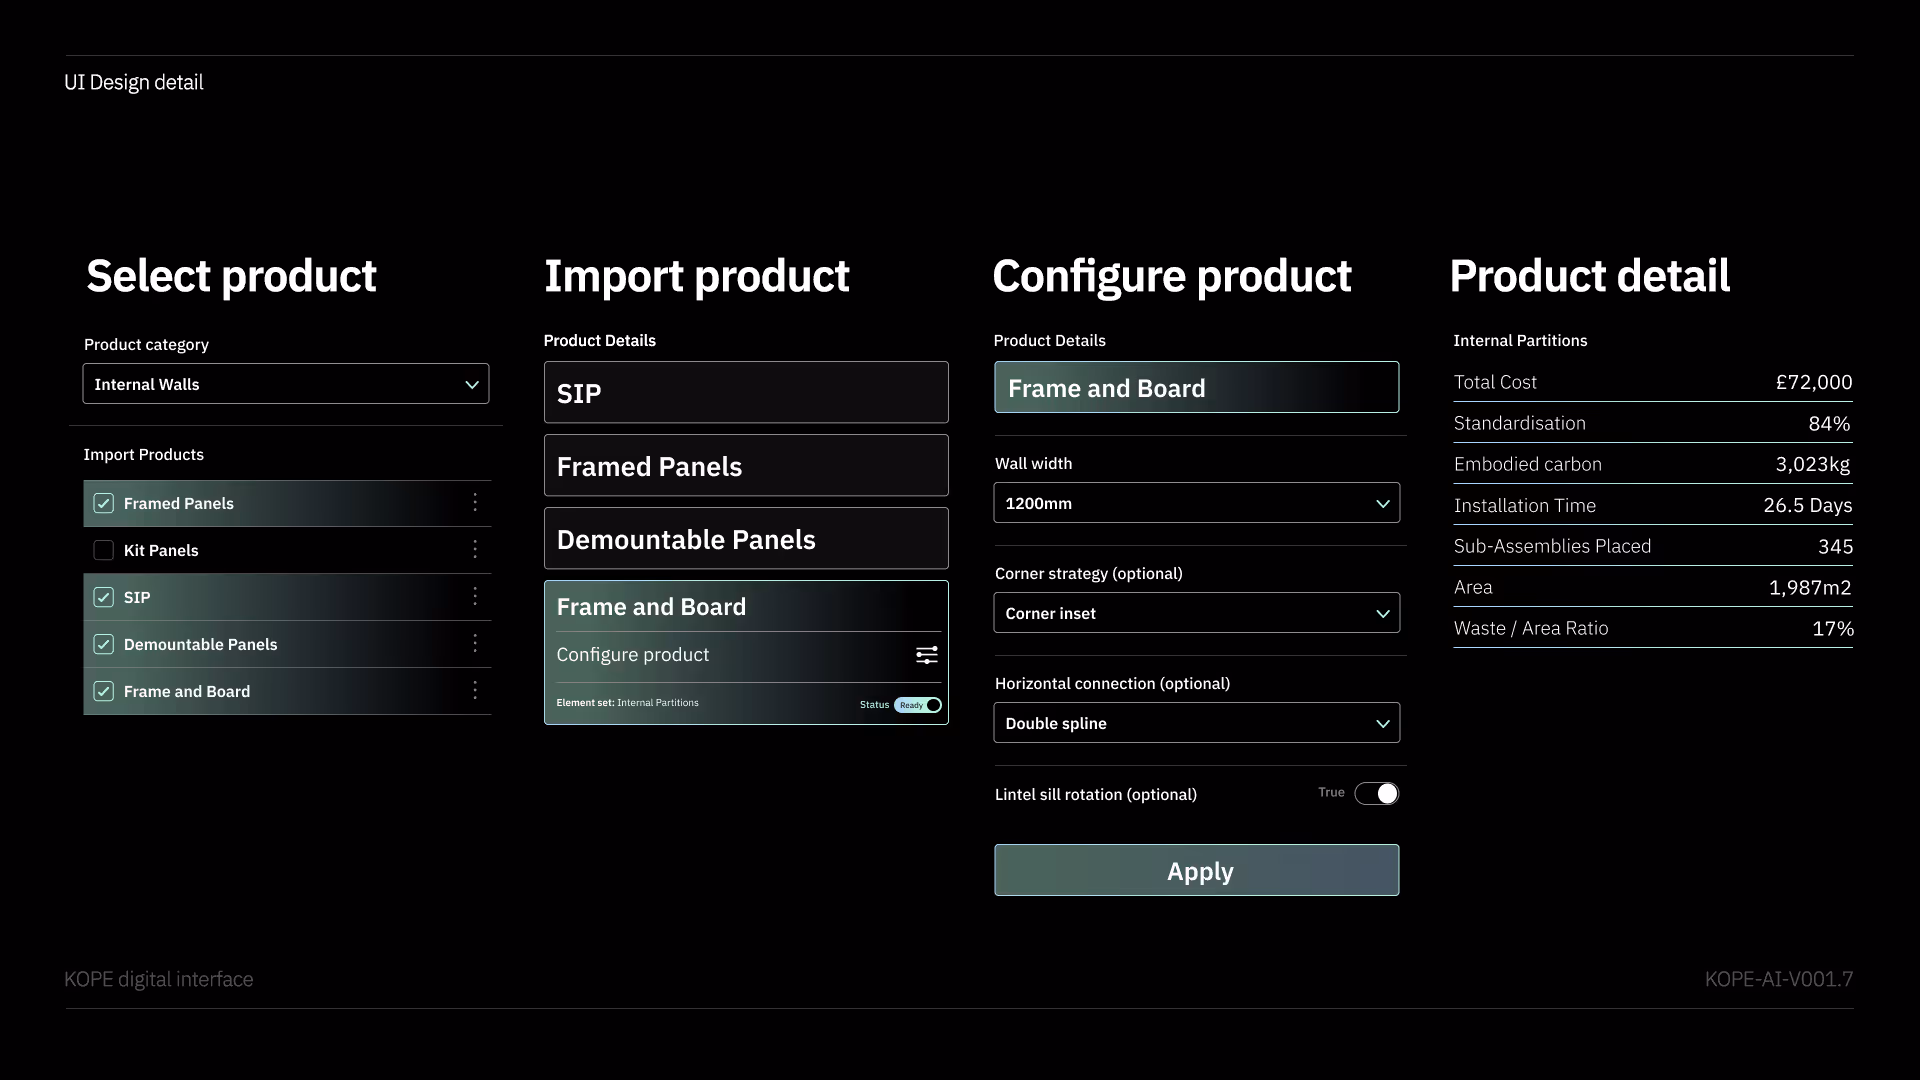Toggle the Lintel sill rotation switch
The width and height of the screenshot is (1920, 1080).
click(1376, 794)
